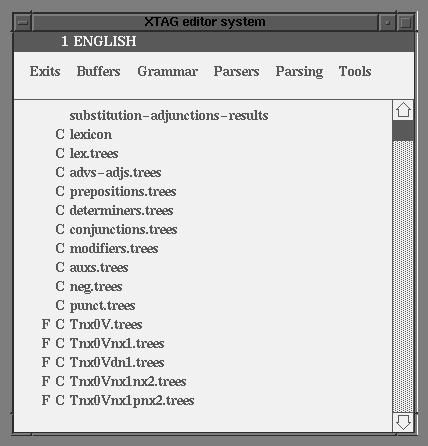Select the 1 ENGLISH grammar header
The width and height of the screenshot is (428, 446).
tap(99, 41)
